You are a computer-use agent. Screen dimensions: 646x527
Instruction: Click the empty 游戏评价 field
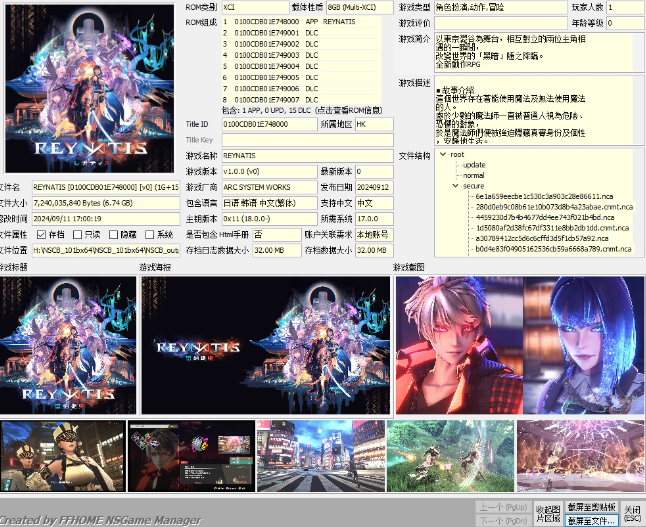click(501, 23)
